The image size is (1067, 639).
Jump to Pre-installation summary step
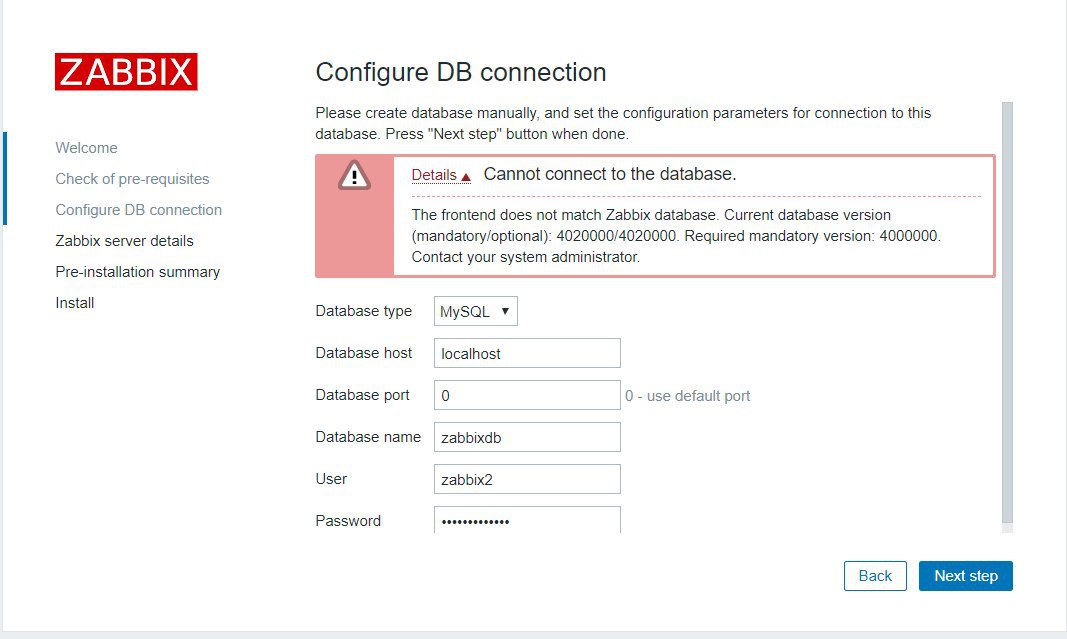[137, 272]
